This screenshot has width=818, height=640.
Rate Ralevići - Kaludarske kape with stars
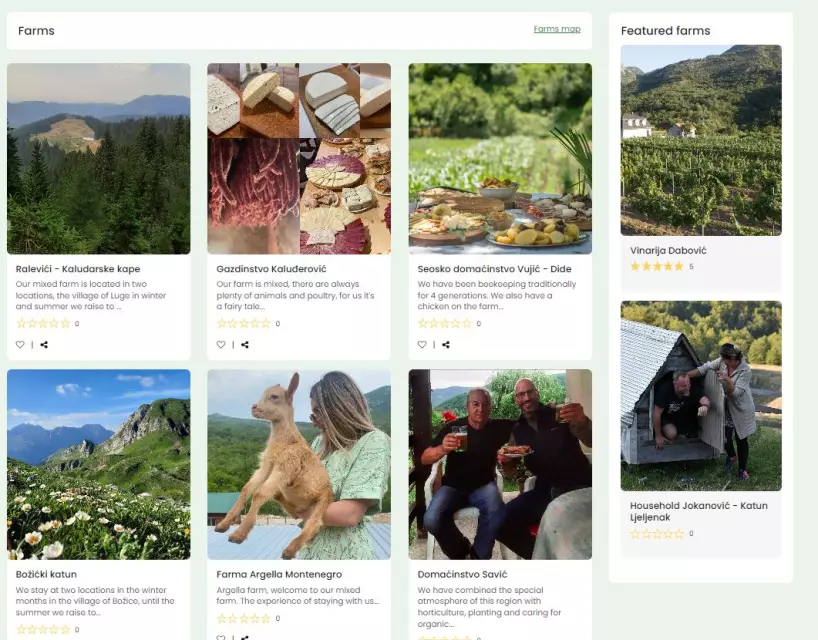[x=44, y=324]
